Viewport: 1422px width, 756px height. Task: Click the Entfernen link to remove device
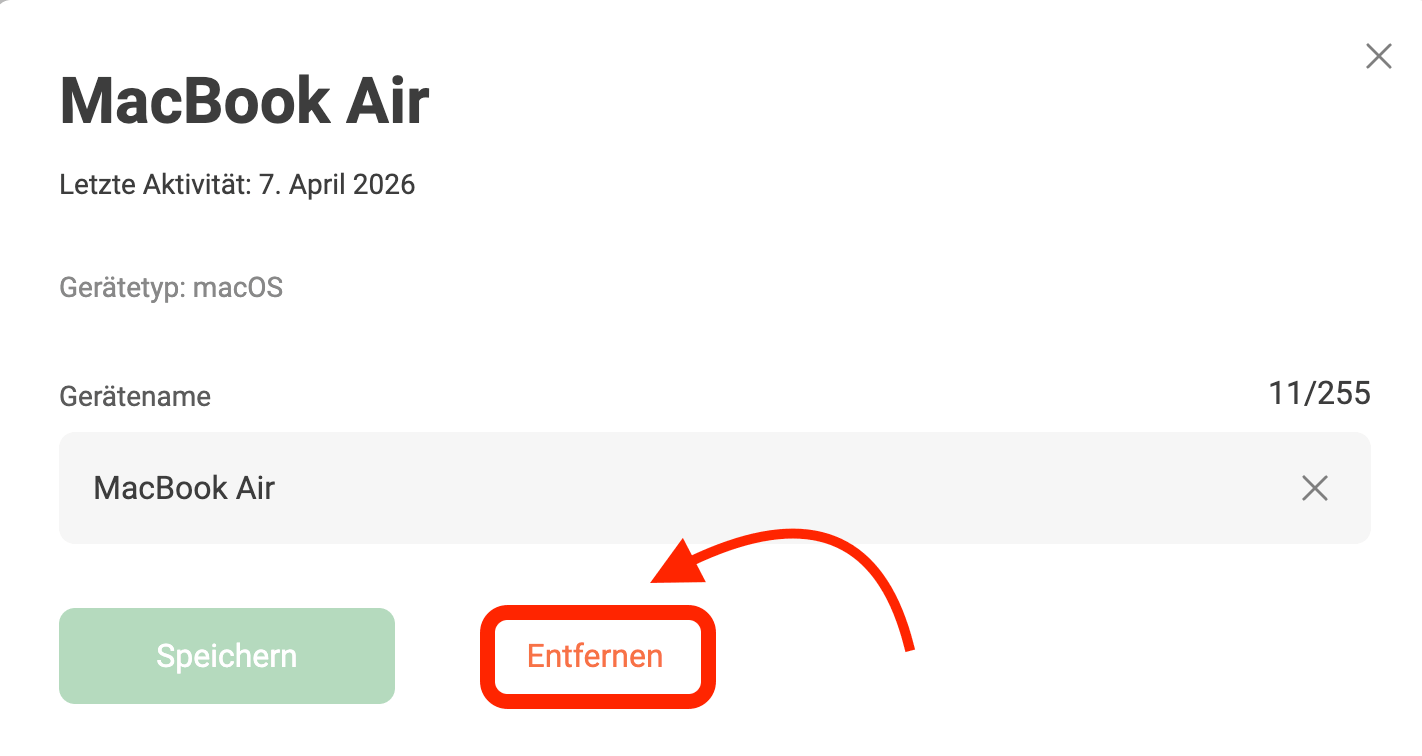595,656
